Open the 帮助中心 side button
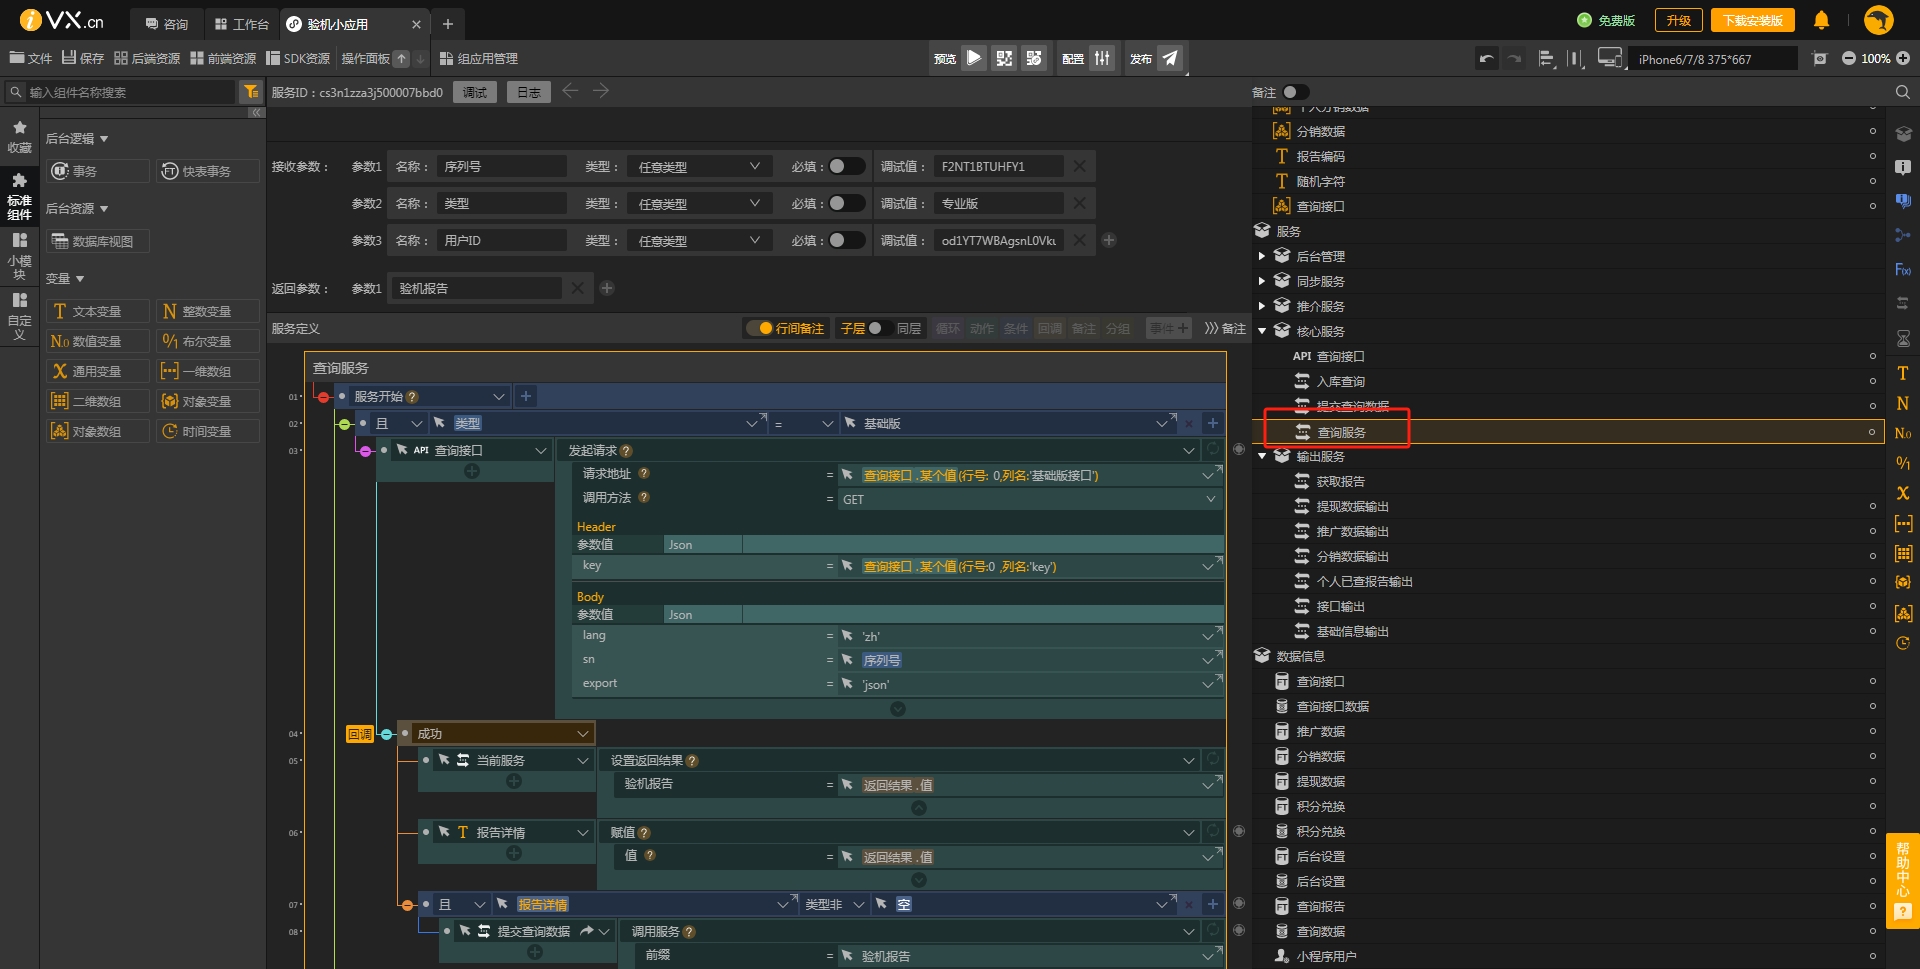 [1903, 880]
